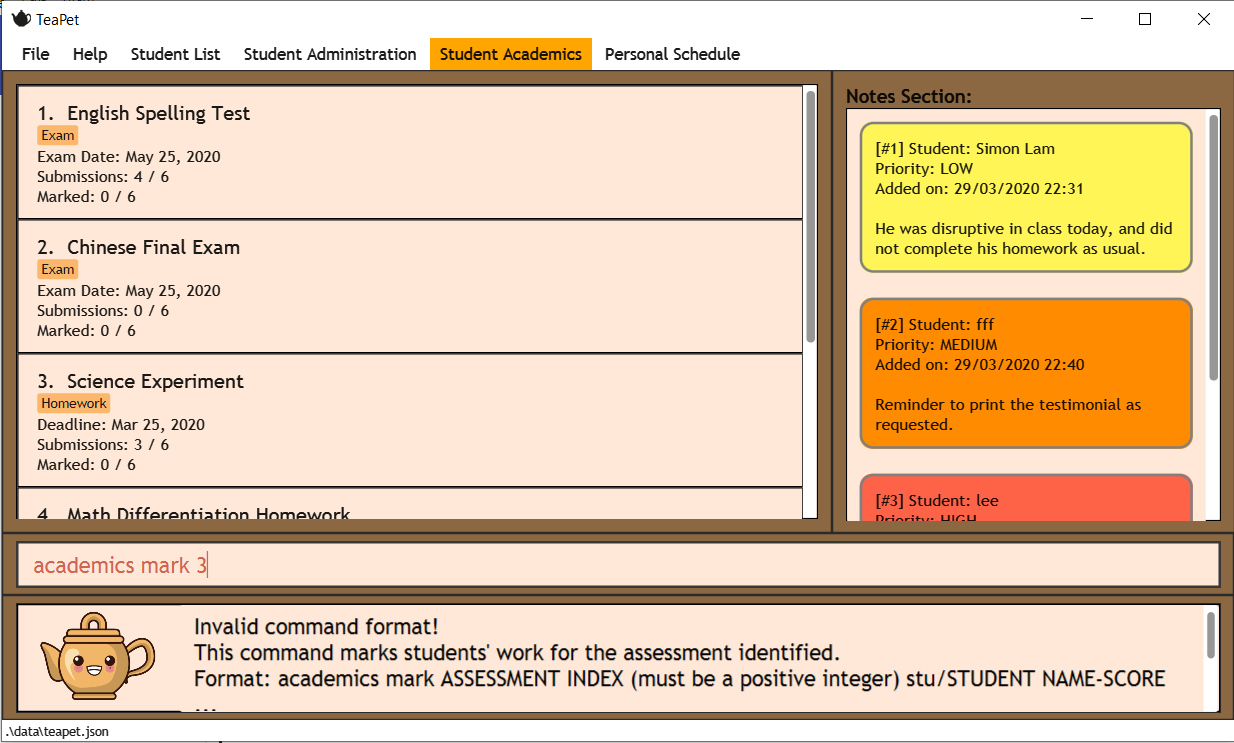Select the Math Differentiation Homework entry
The width and height of the screenshot is (1234, 743).
[x=410, y=504]
